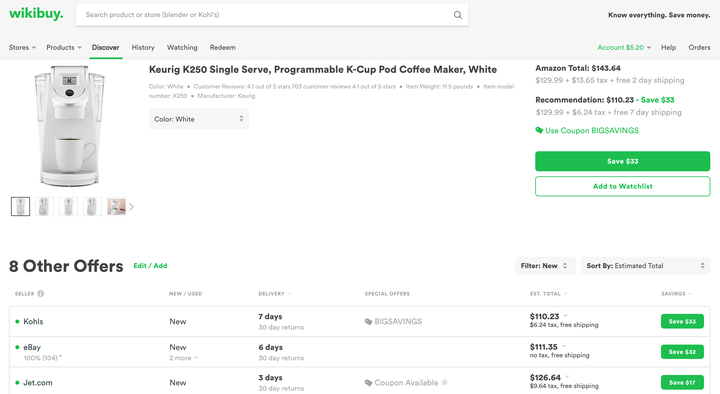720x394 pixels.
Task: Focus the product or store search field
Action: (x=272, y=15)
